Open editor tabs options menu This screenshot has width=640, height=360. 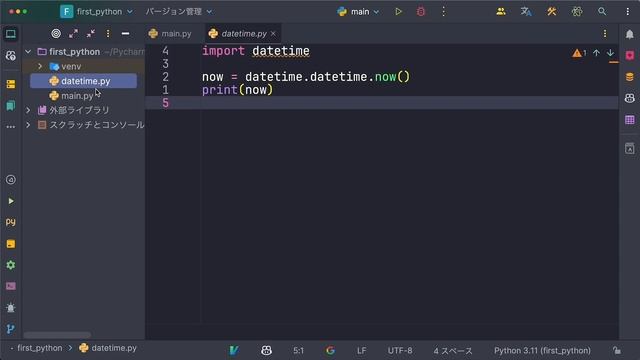(x=605, y=34)
